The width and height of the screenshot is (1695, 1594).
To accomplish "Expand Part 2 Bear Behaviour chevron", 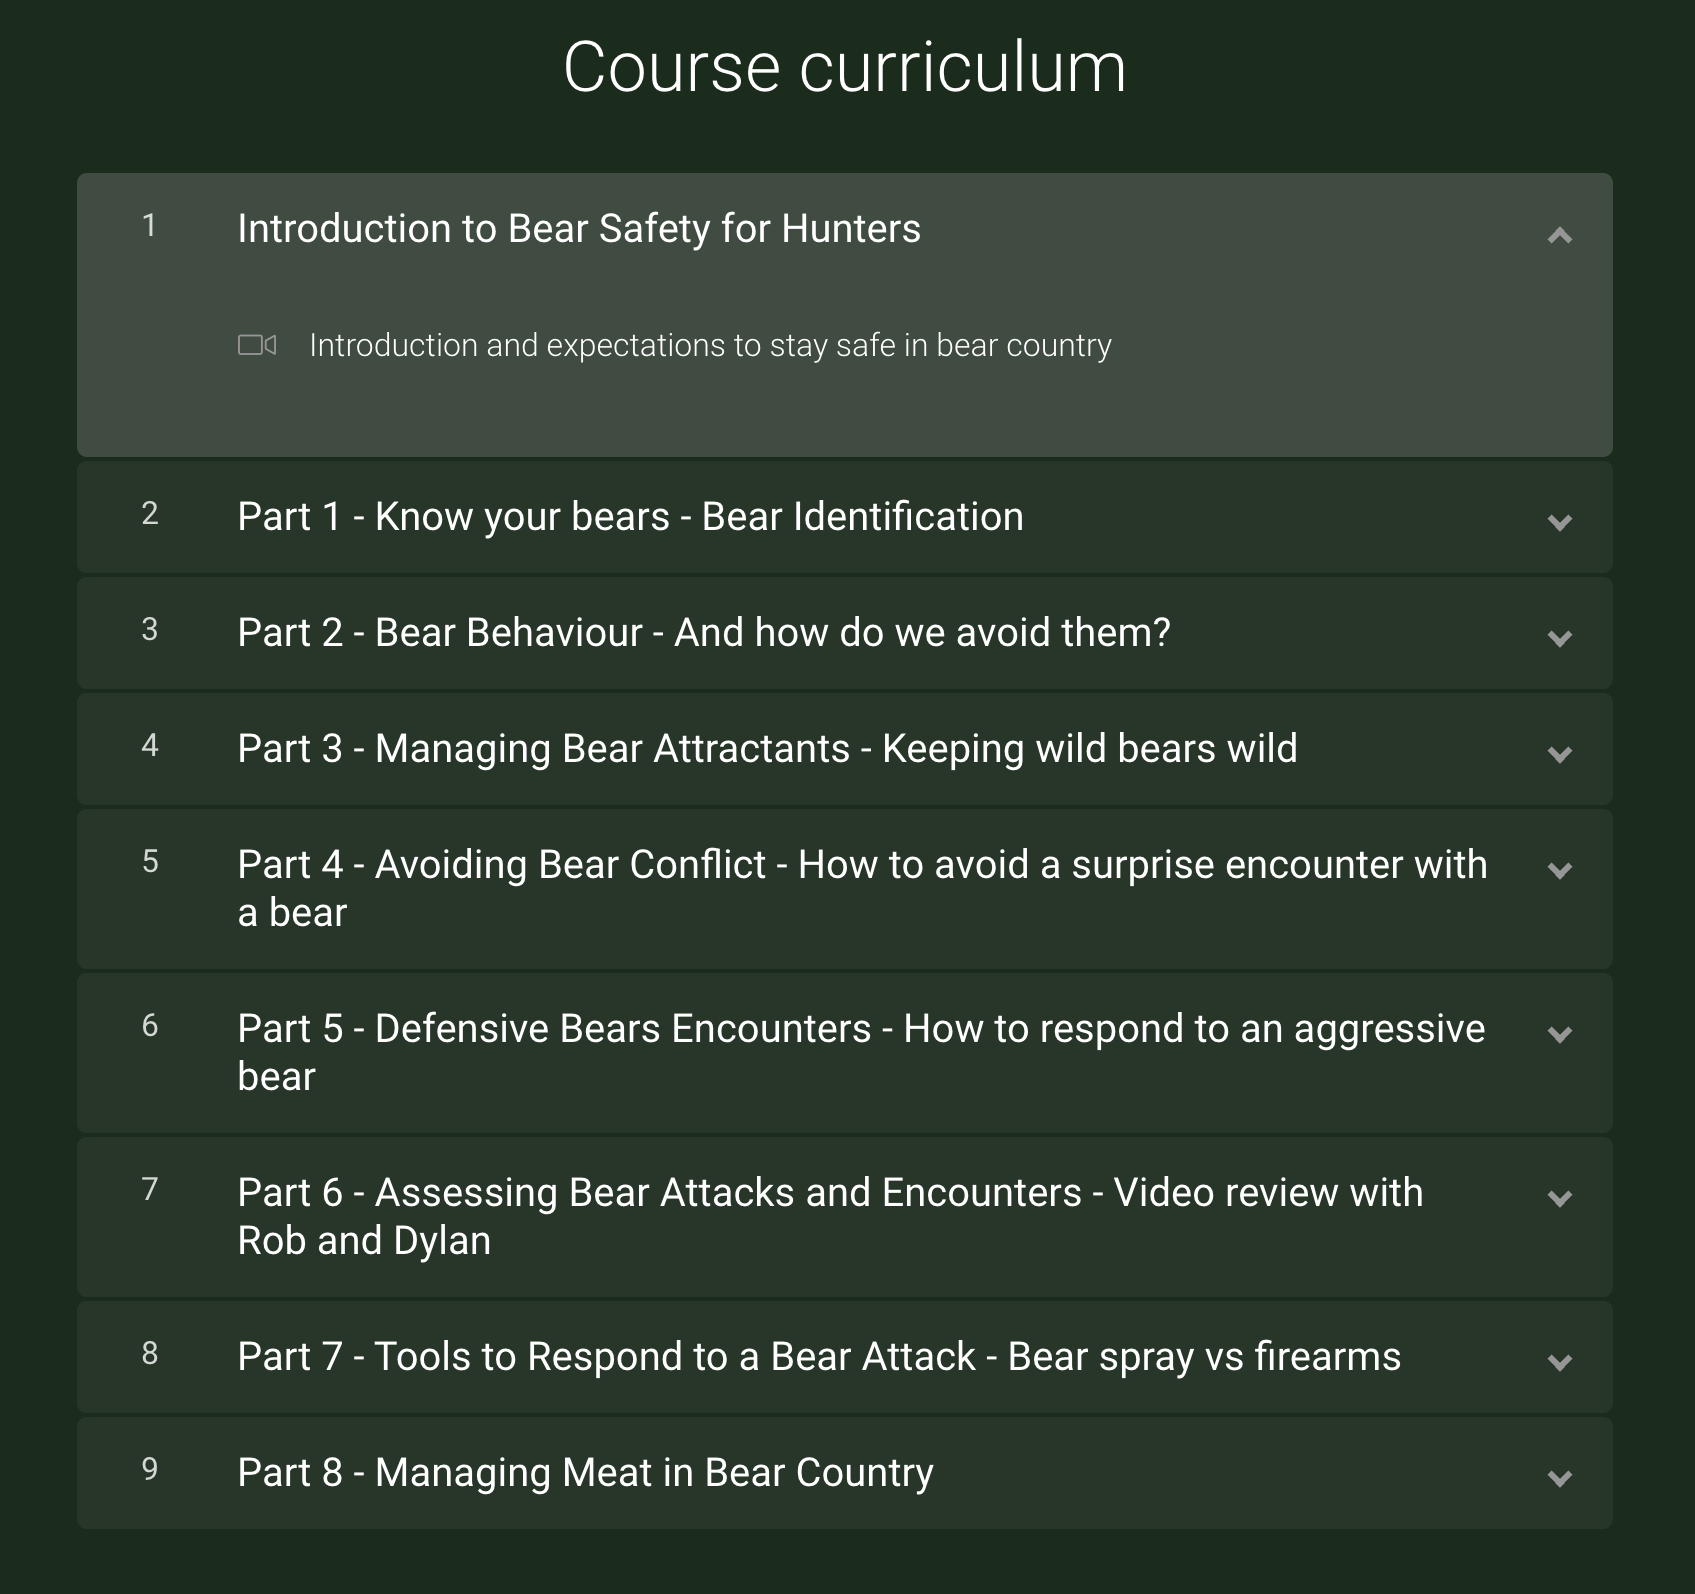I will tap(1559, 638).
